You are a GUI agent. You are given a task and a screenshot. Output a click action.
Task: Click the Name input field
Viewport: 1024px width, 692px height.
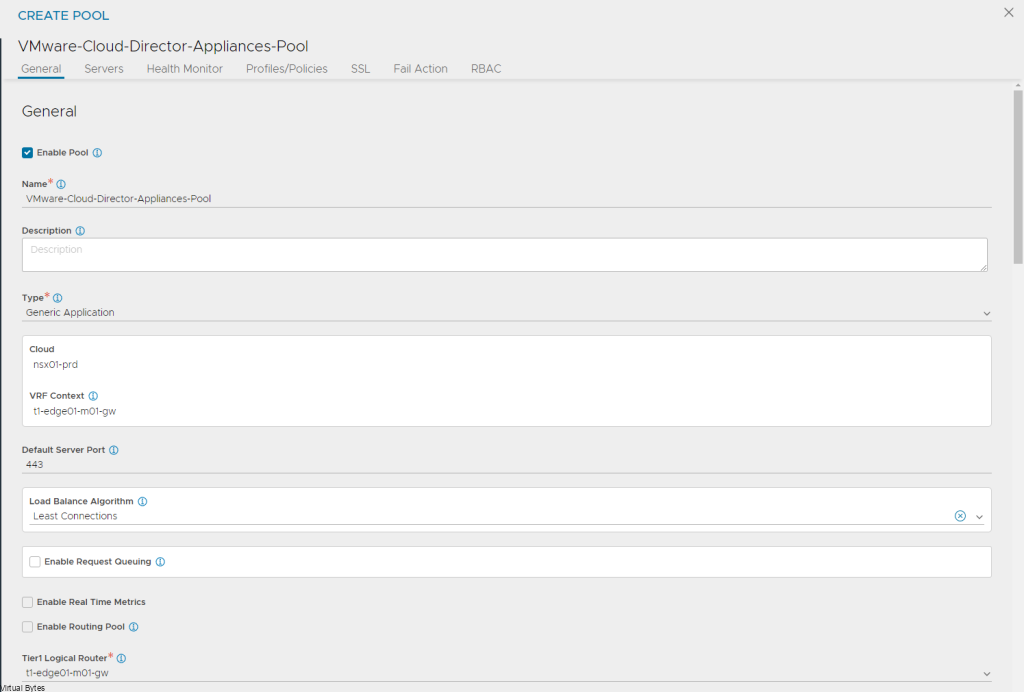507,199
